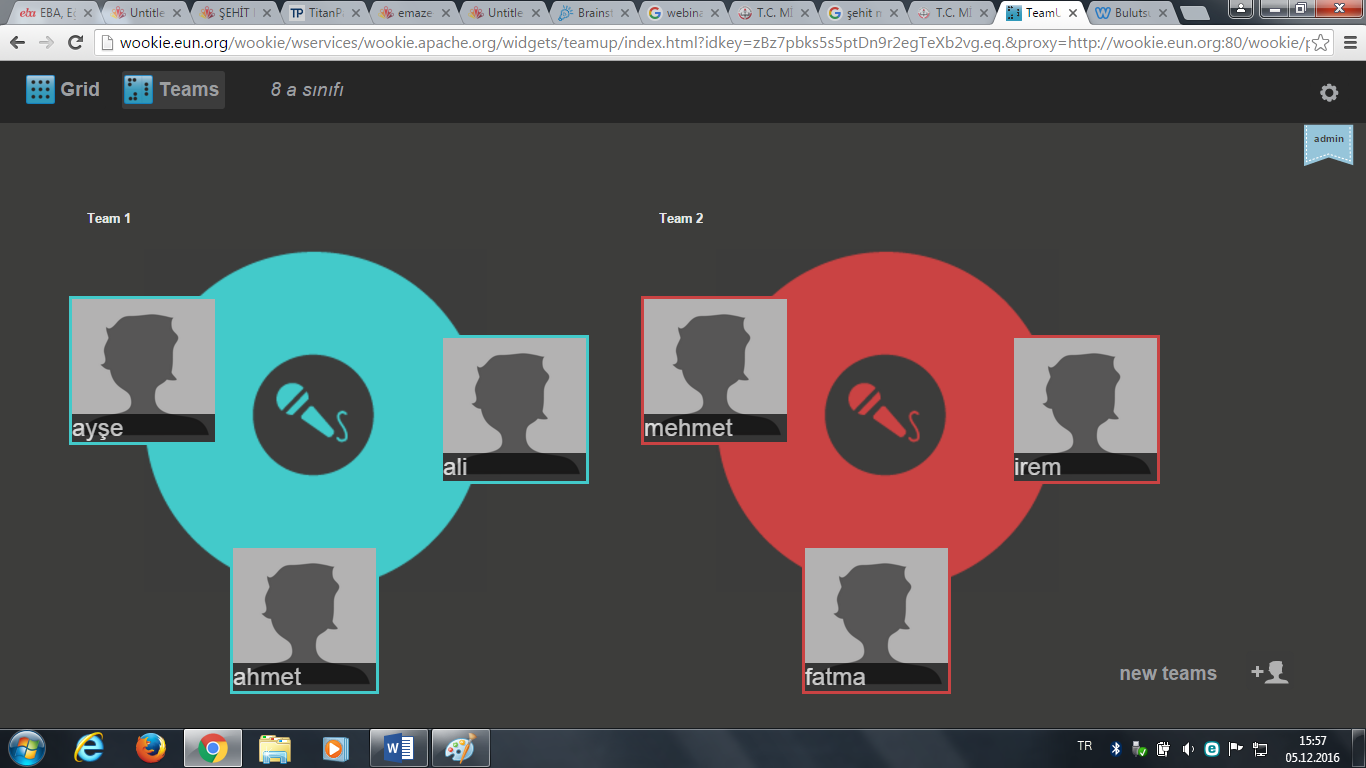Image resolution: width=1366 pixels, height=768 pixels.
Task: Mute audio via the speaker tray icon
Action: click(1186, 747)
